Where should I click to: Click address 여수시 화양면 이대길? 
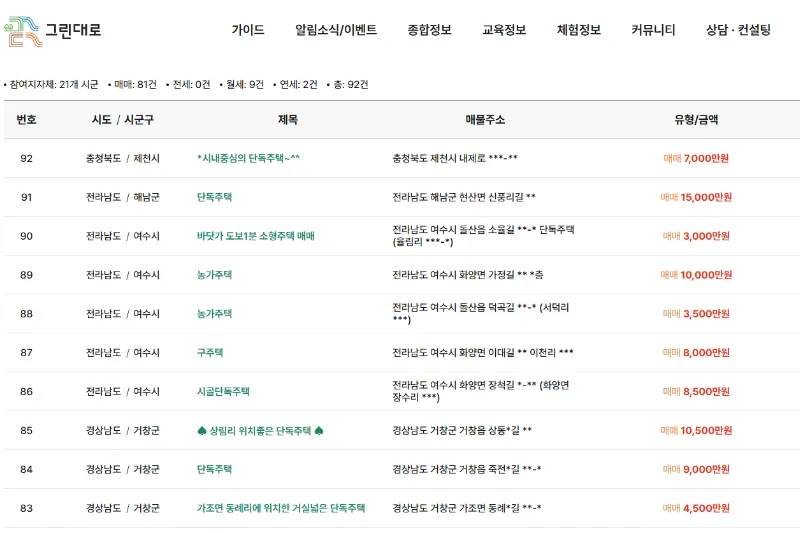coord(483,352)
